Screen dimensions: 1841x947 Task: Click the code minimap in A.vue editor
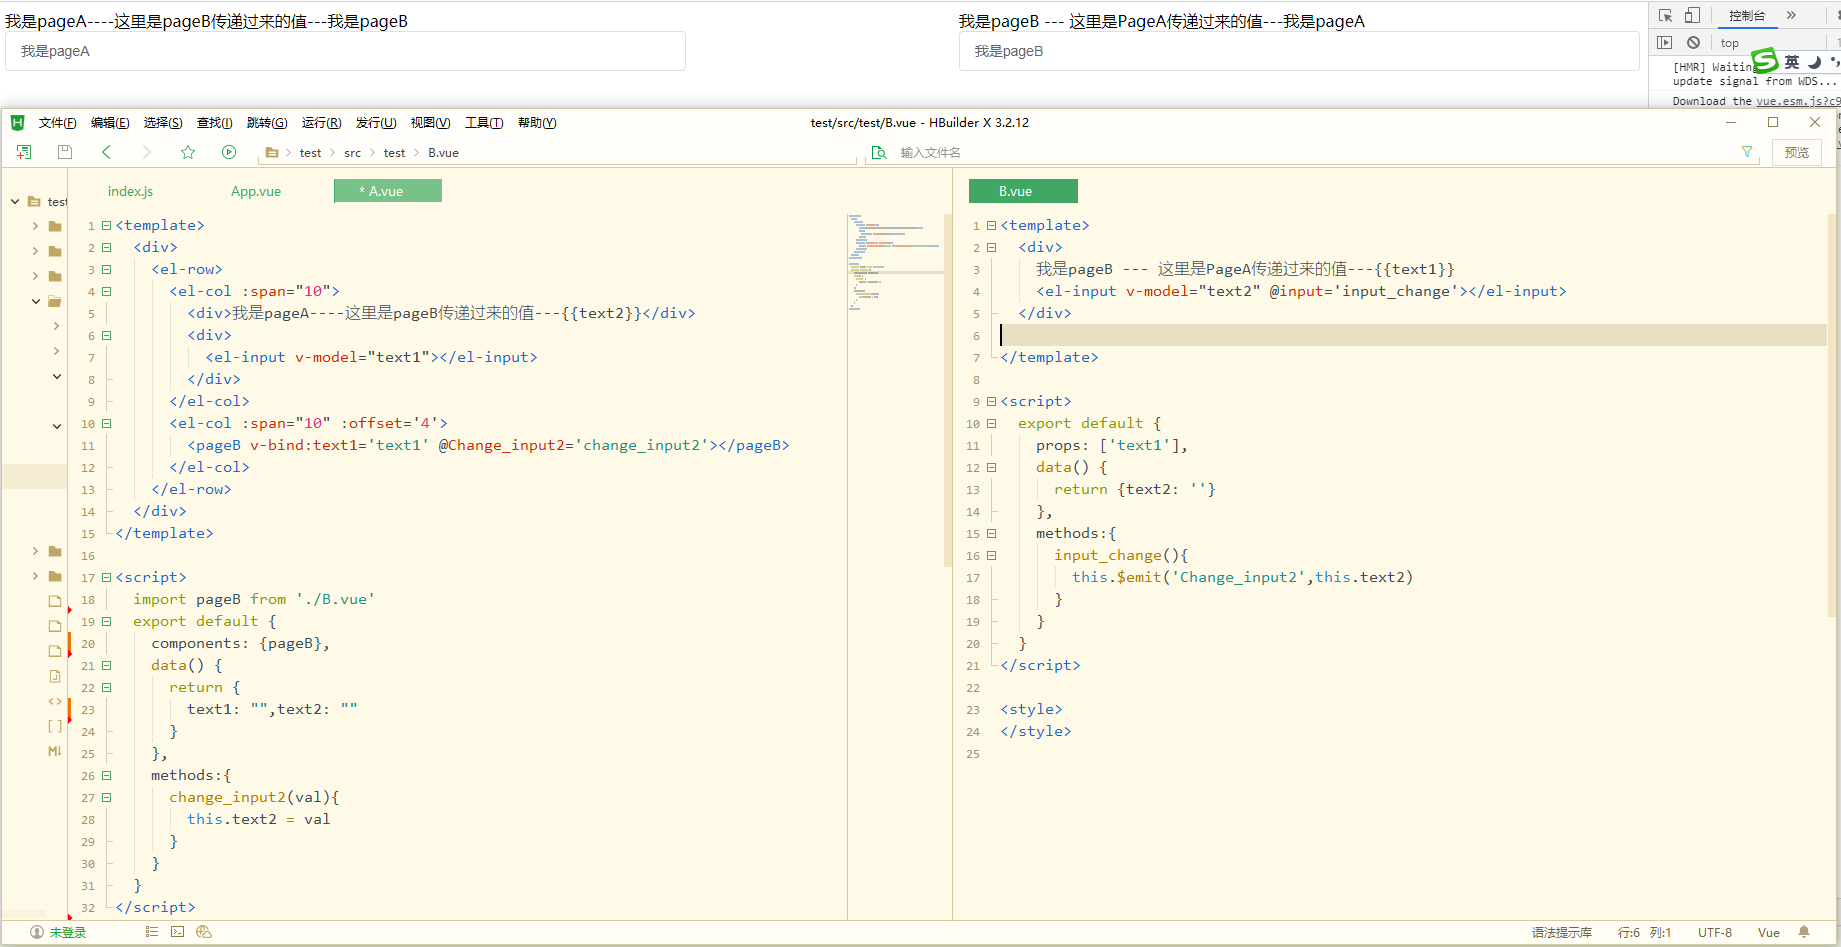click(894, 262)
